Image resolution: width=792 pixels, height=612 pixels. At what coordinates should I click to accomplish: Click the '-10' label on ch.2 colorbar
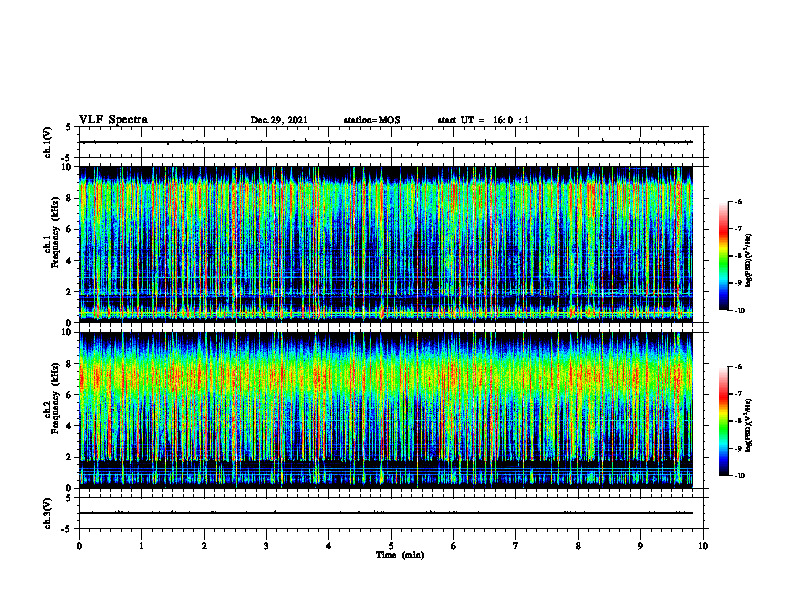[x=739, y=476]
